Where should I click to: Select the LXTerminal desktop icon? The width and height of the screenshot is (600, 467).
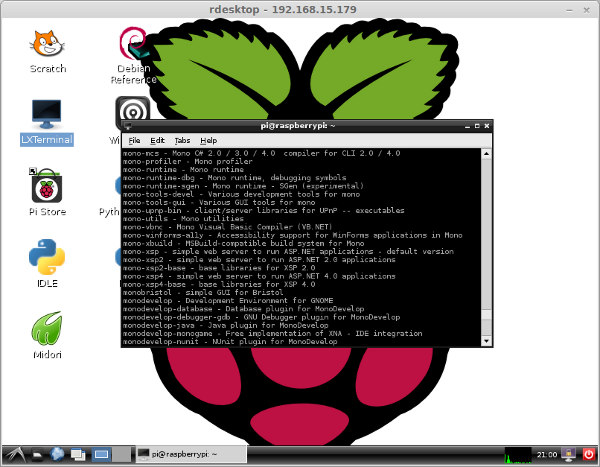pyautogui.click(x=47, y=122)
